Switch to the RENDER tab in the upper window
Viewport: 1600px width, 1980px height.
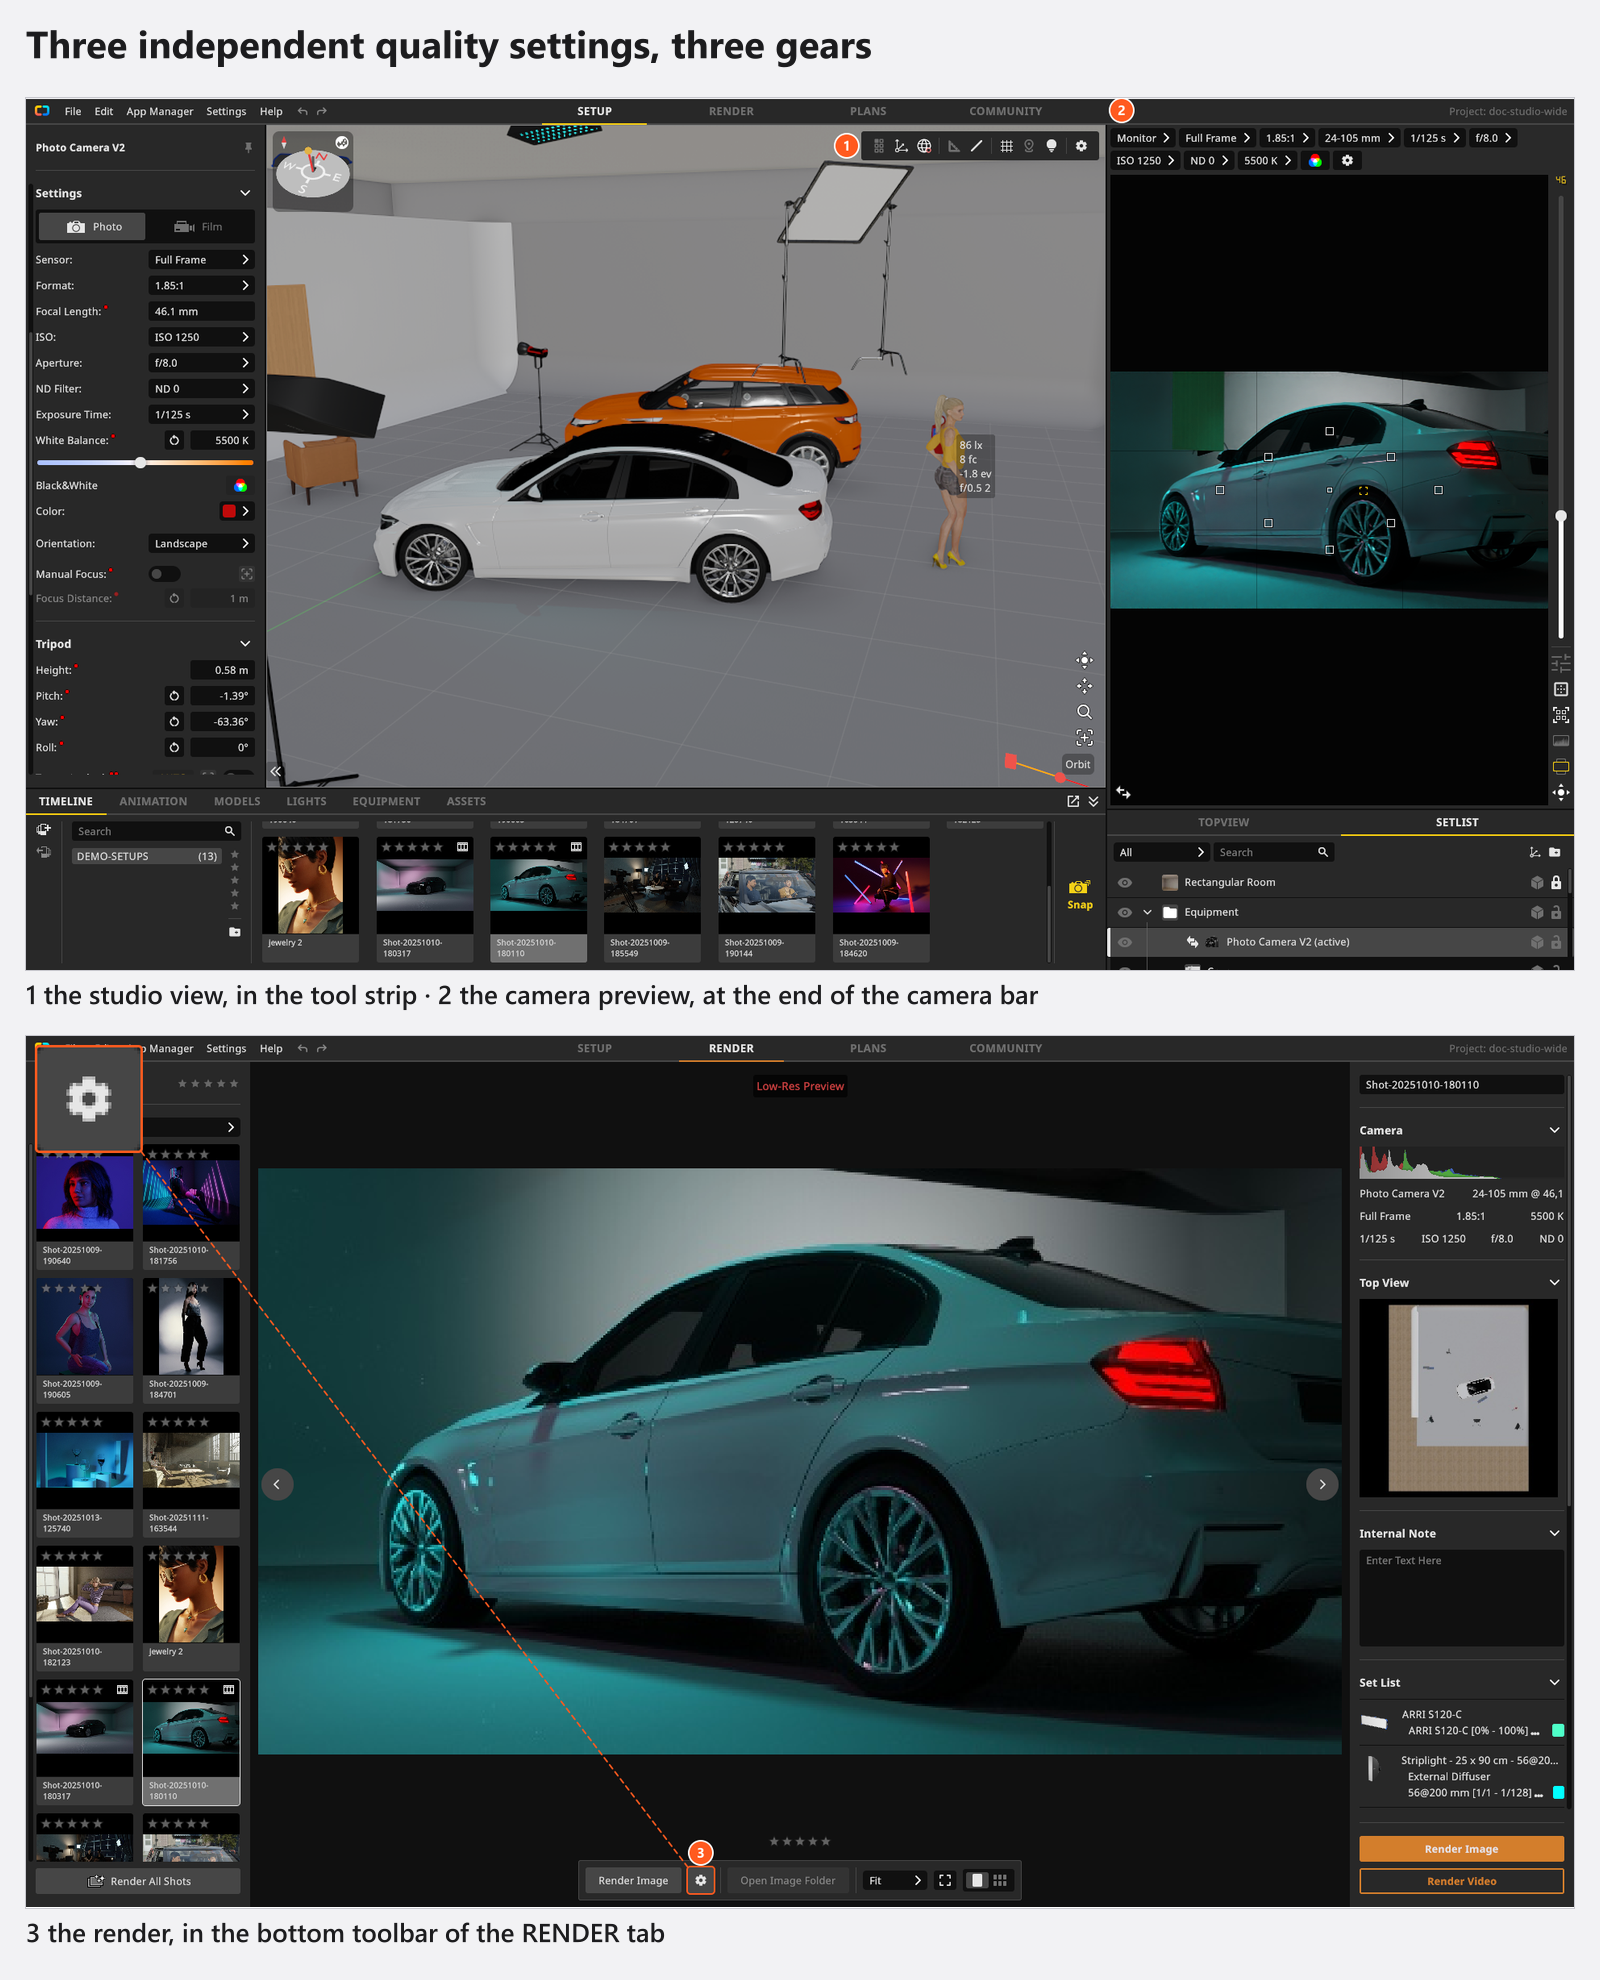pyautogui.click(x=731, y=112)
